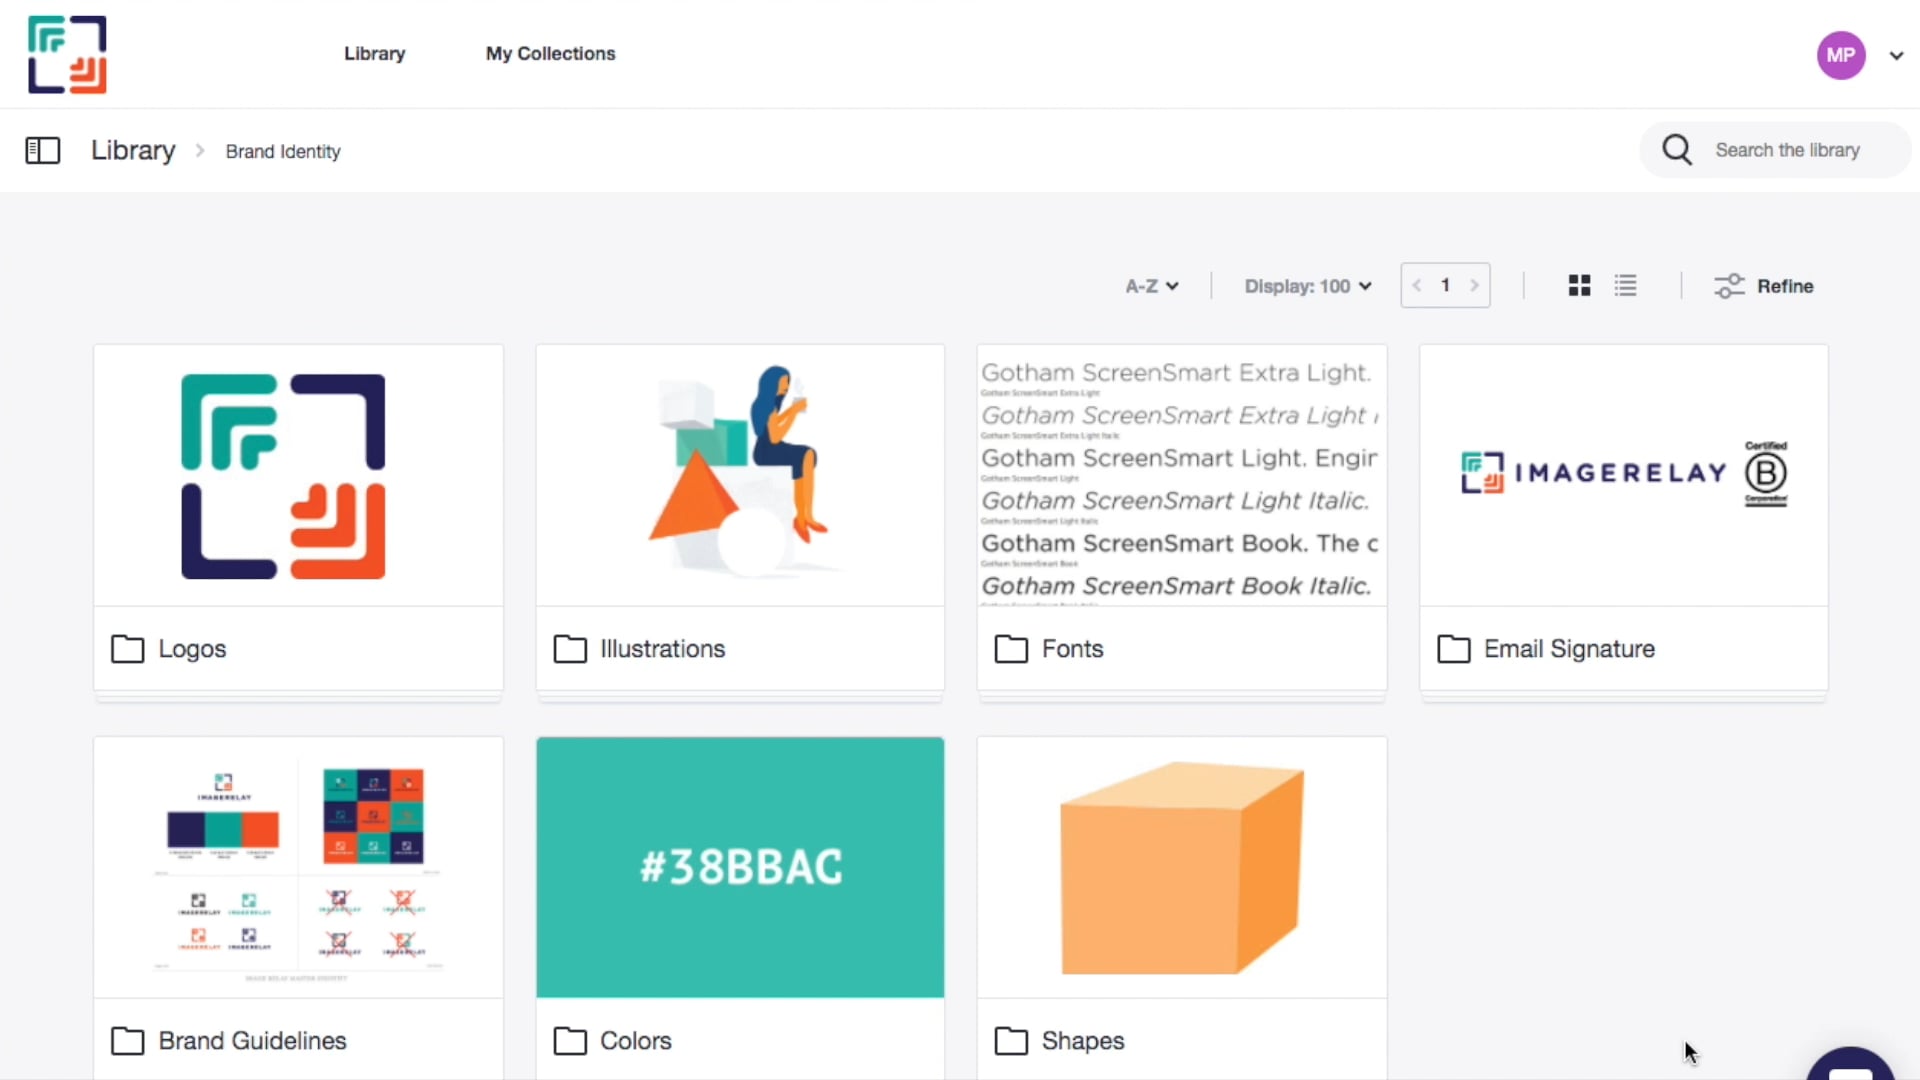Open the Library menu item
The image size is (1920, 1080).
click(x=375, y=54)
